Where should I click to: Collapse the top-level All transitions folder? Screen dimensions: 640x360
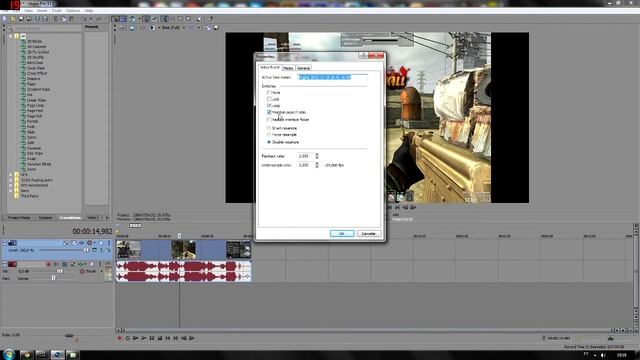pyautogui.click(x=11, y=36)
